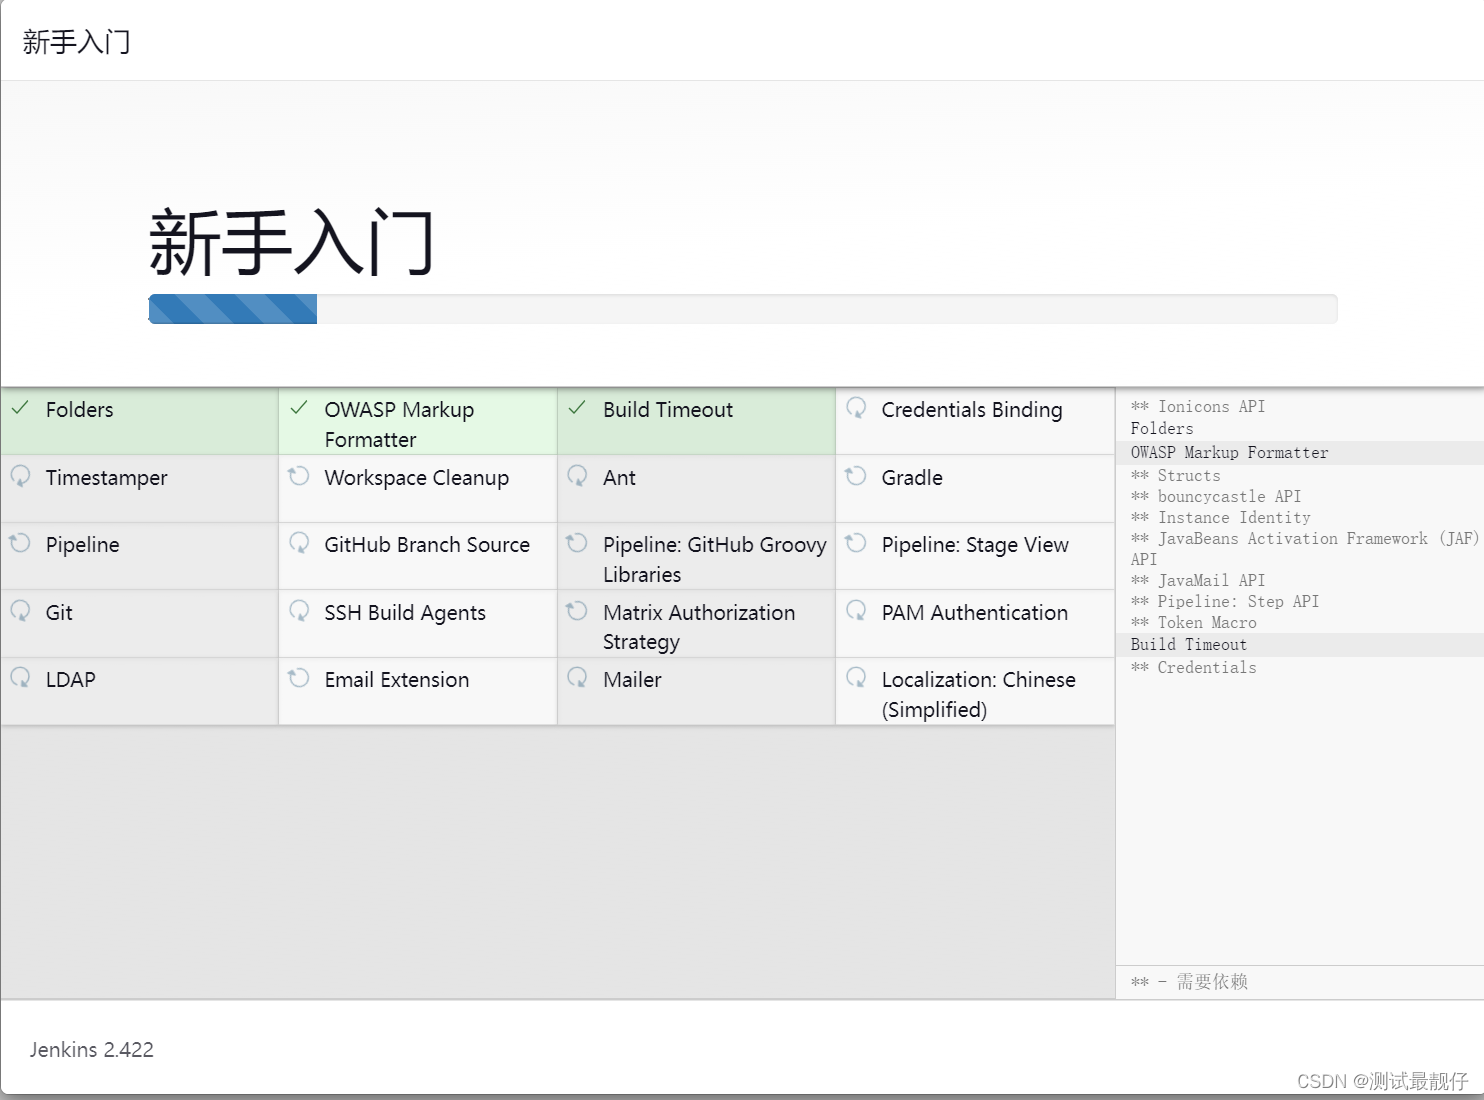The image size is (1484, 1100).
Task: Click the status icon next to Timestamper
Action: (20, 476)
